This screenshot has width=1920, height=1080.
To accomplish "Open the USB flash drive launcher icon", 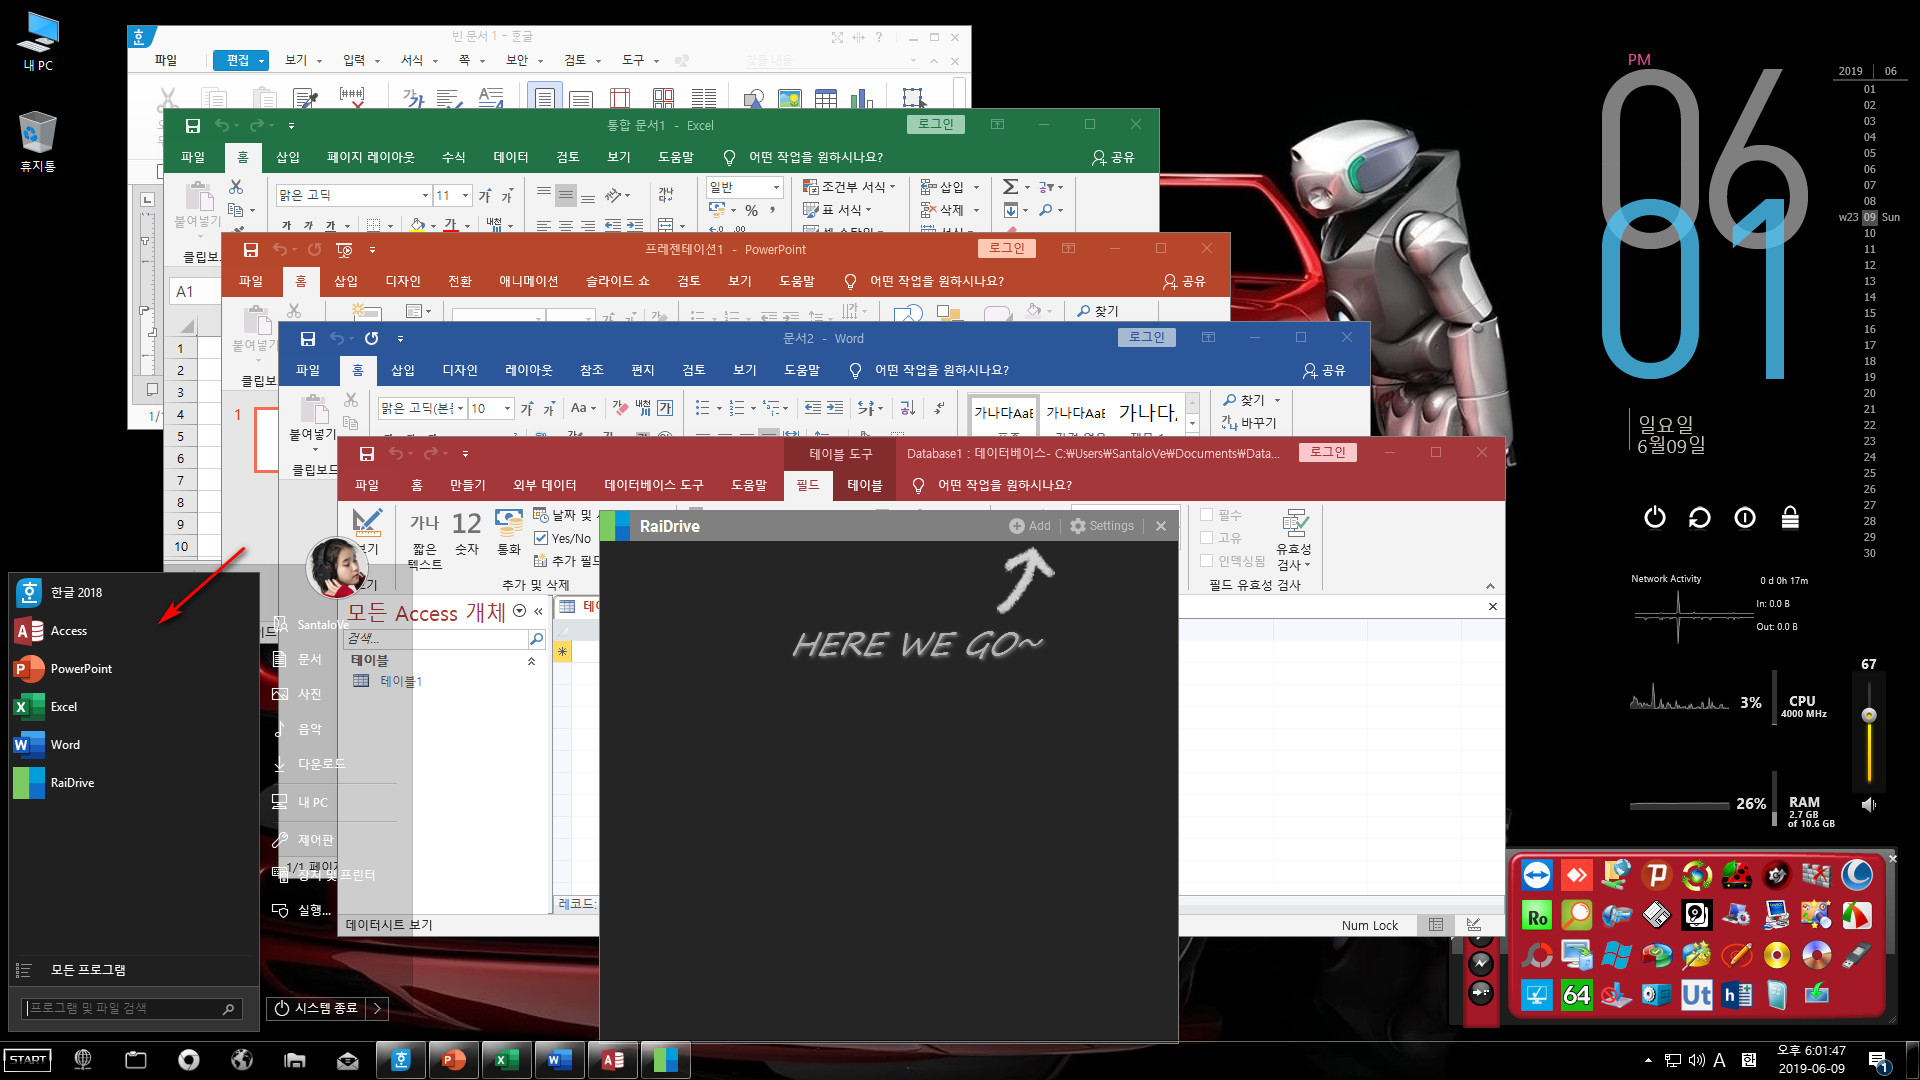I will tap(1857, 955).
